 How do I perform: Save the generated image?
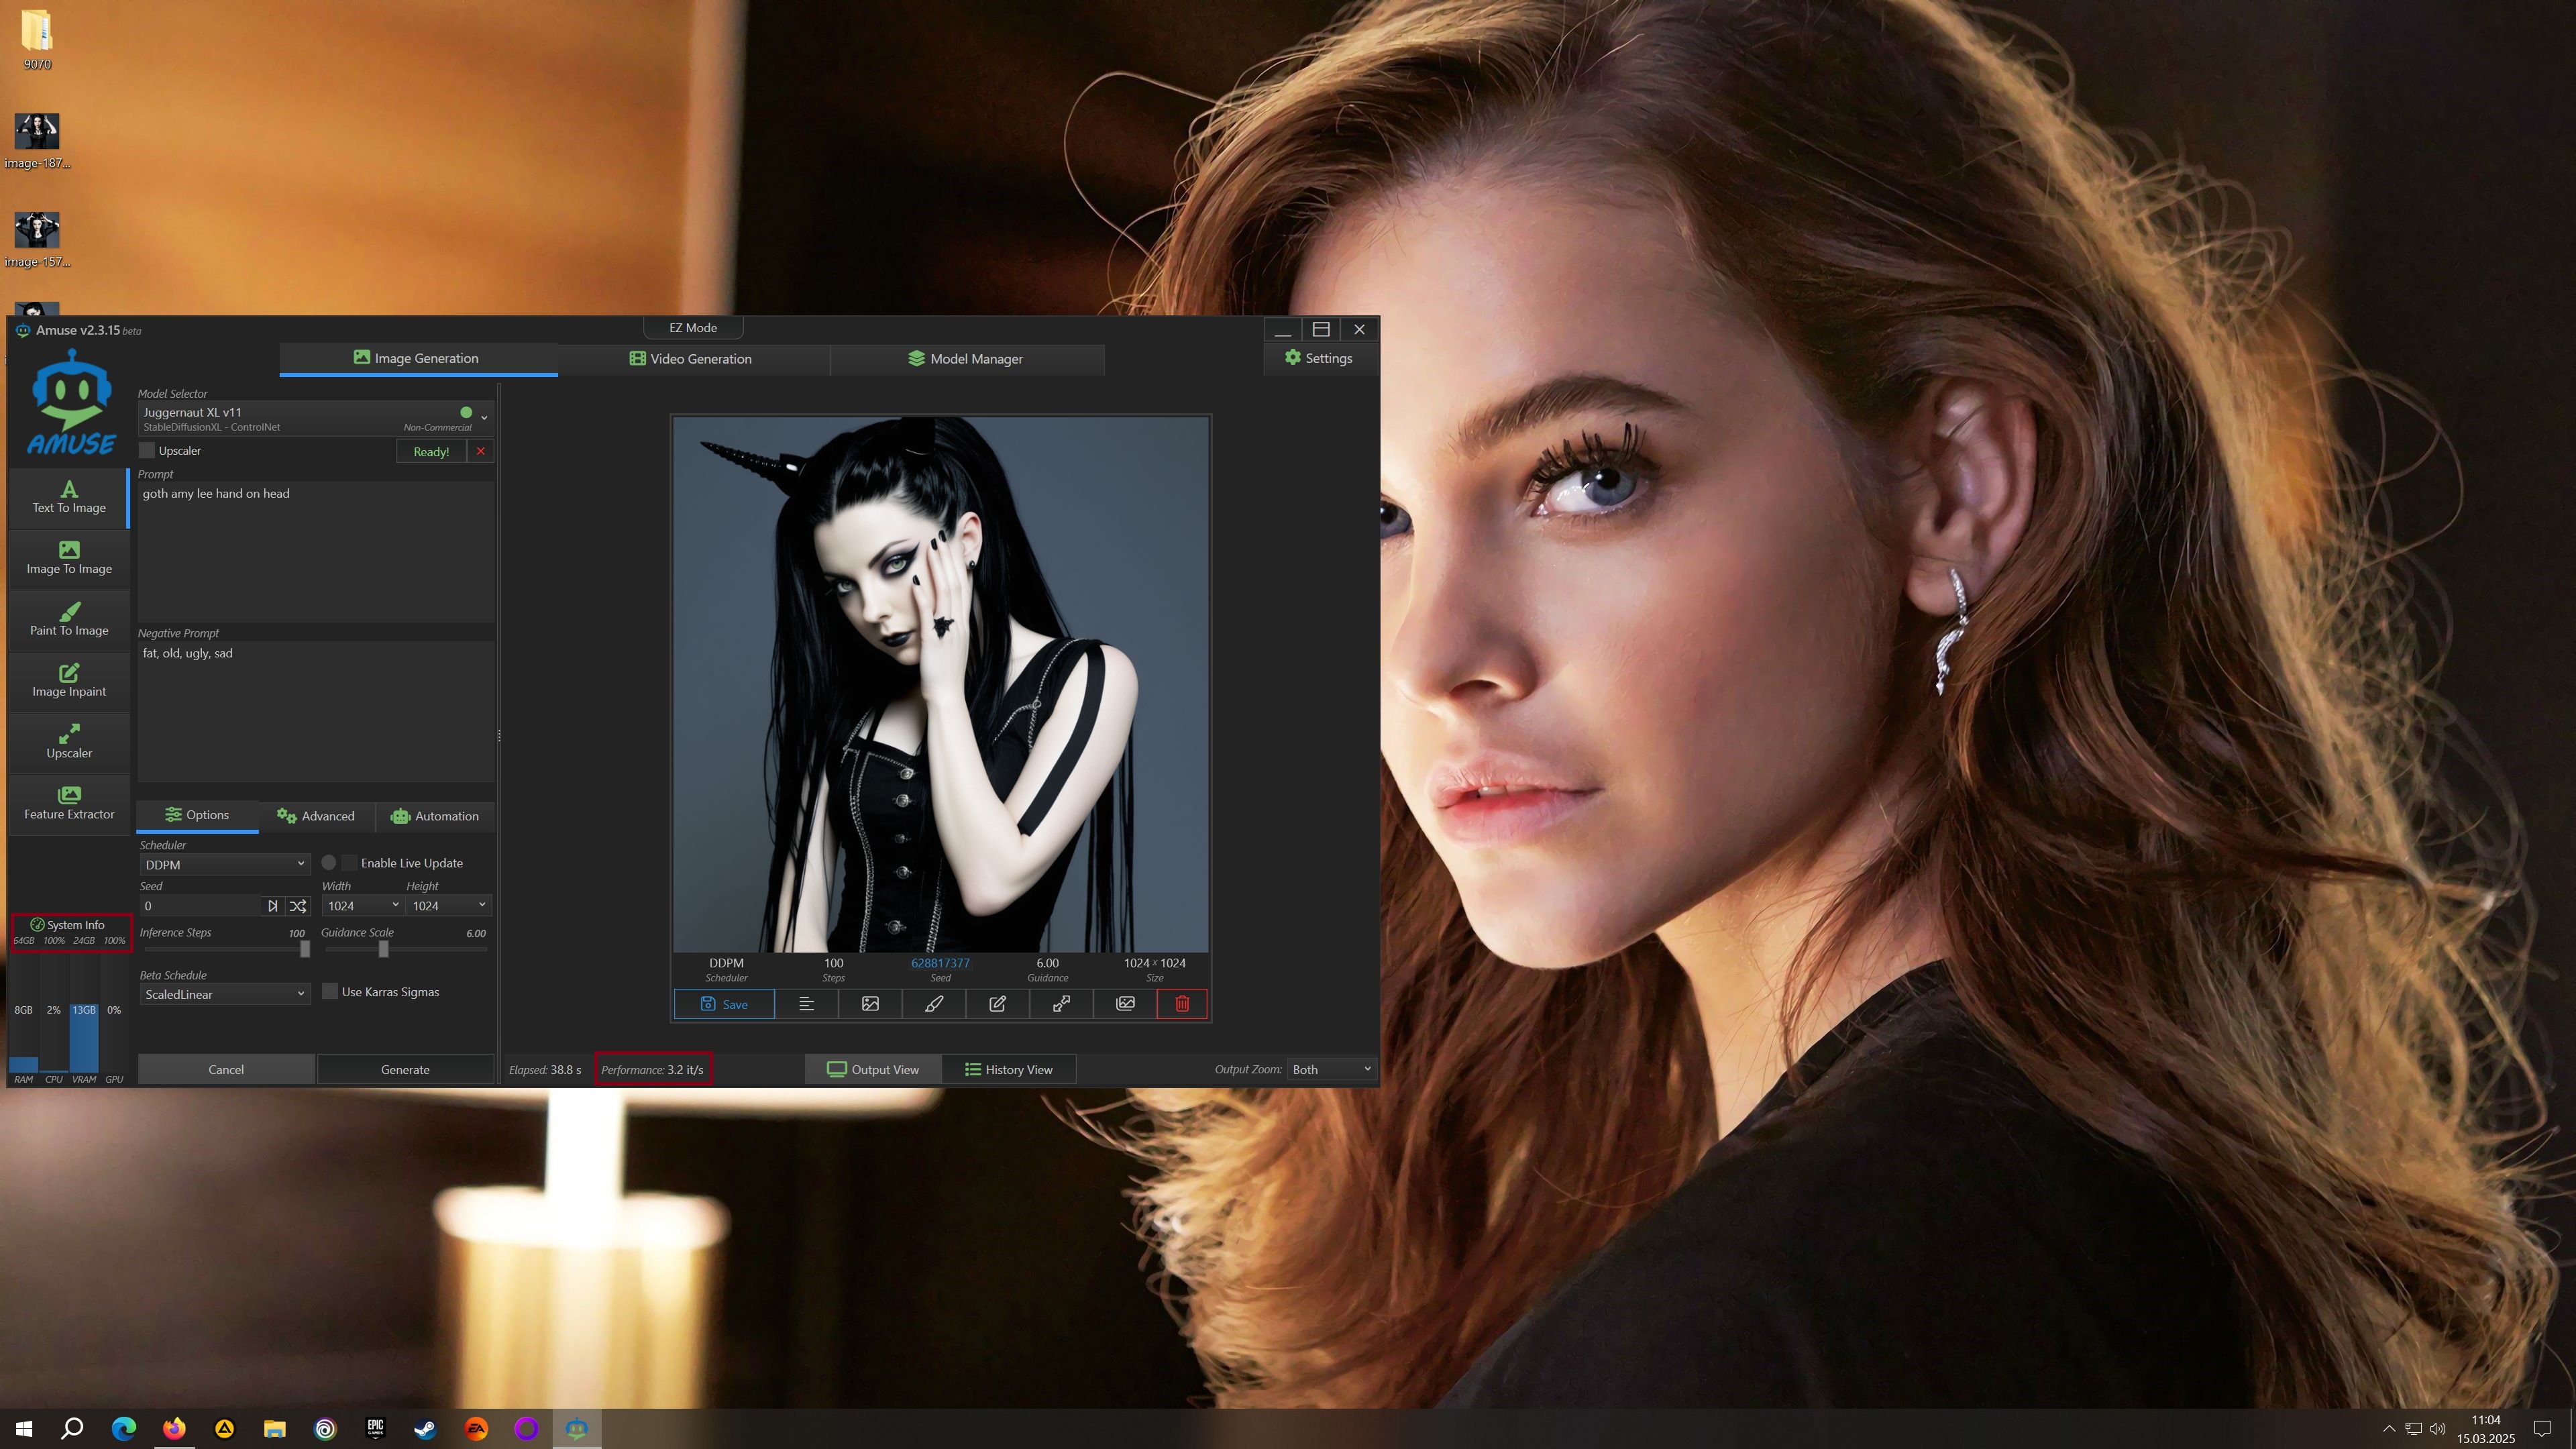coord(724,1004)
